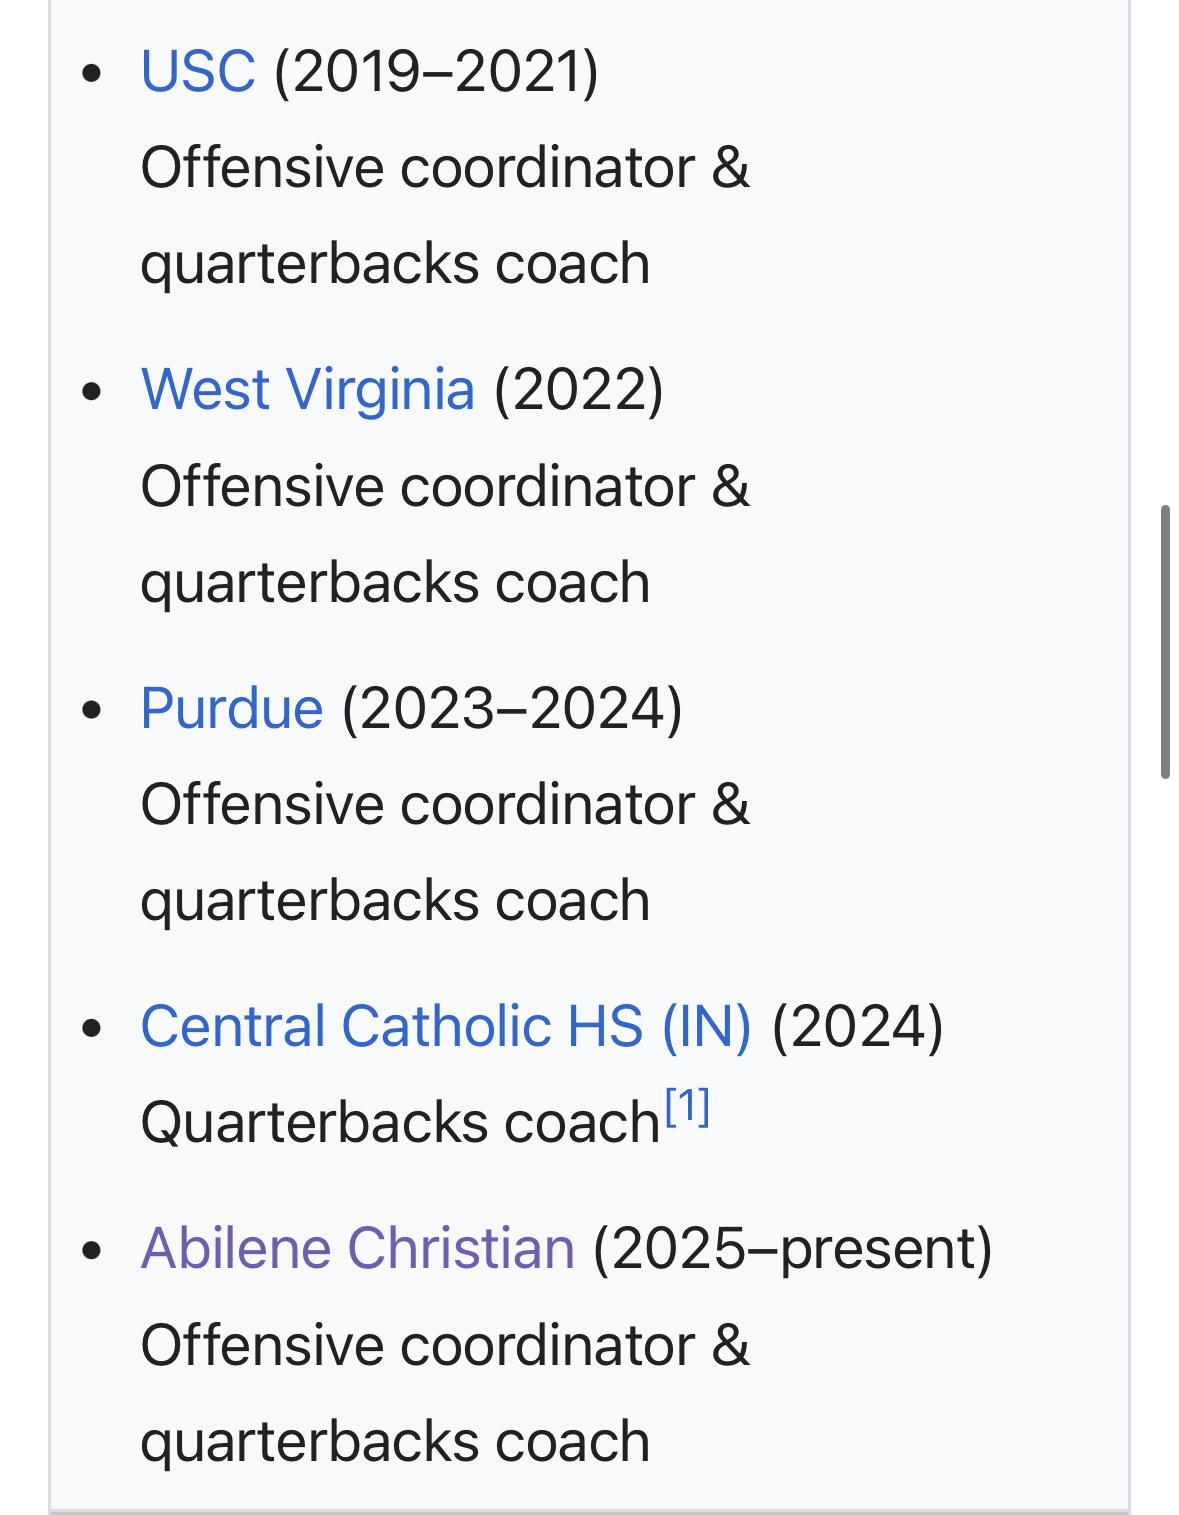Click the (2025–present) text beside Abilene Christian
Screen dimensions: 1179x1515
[x=792, y=1249]
